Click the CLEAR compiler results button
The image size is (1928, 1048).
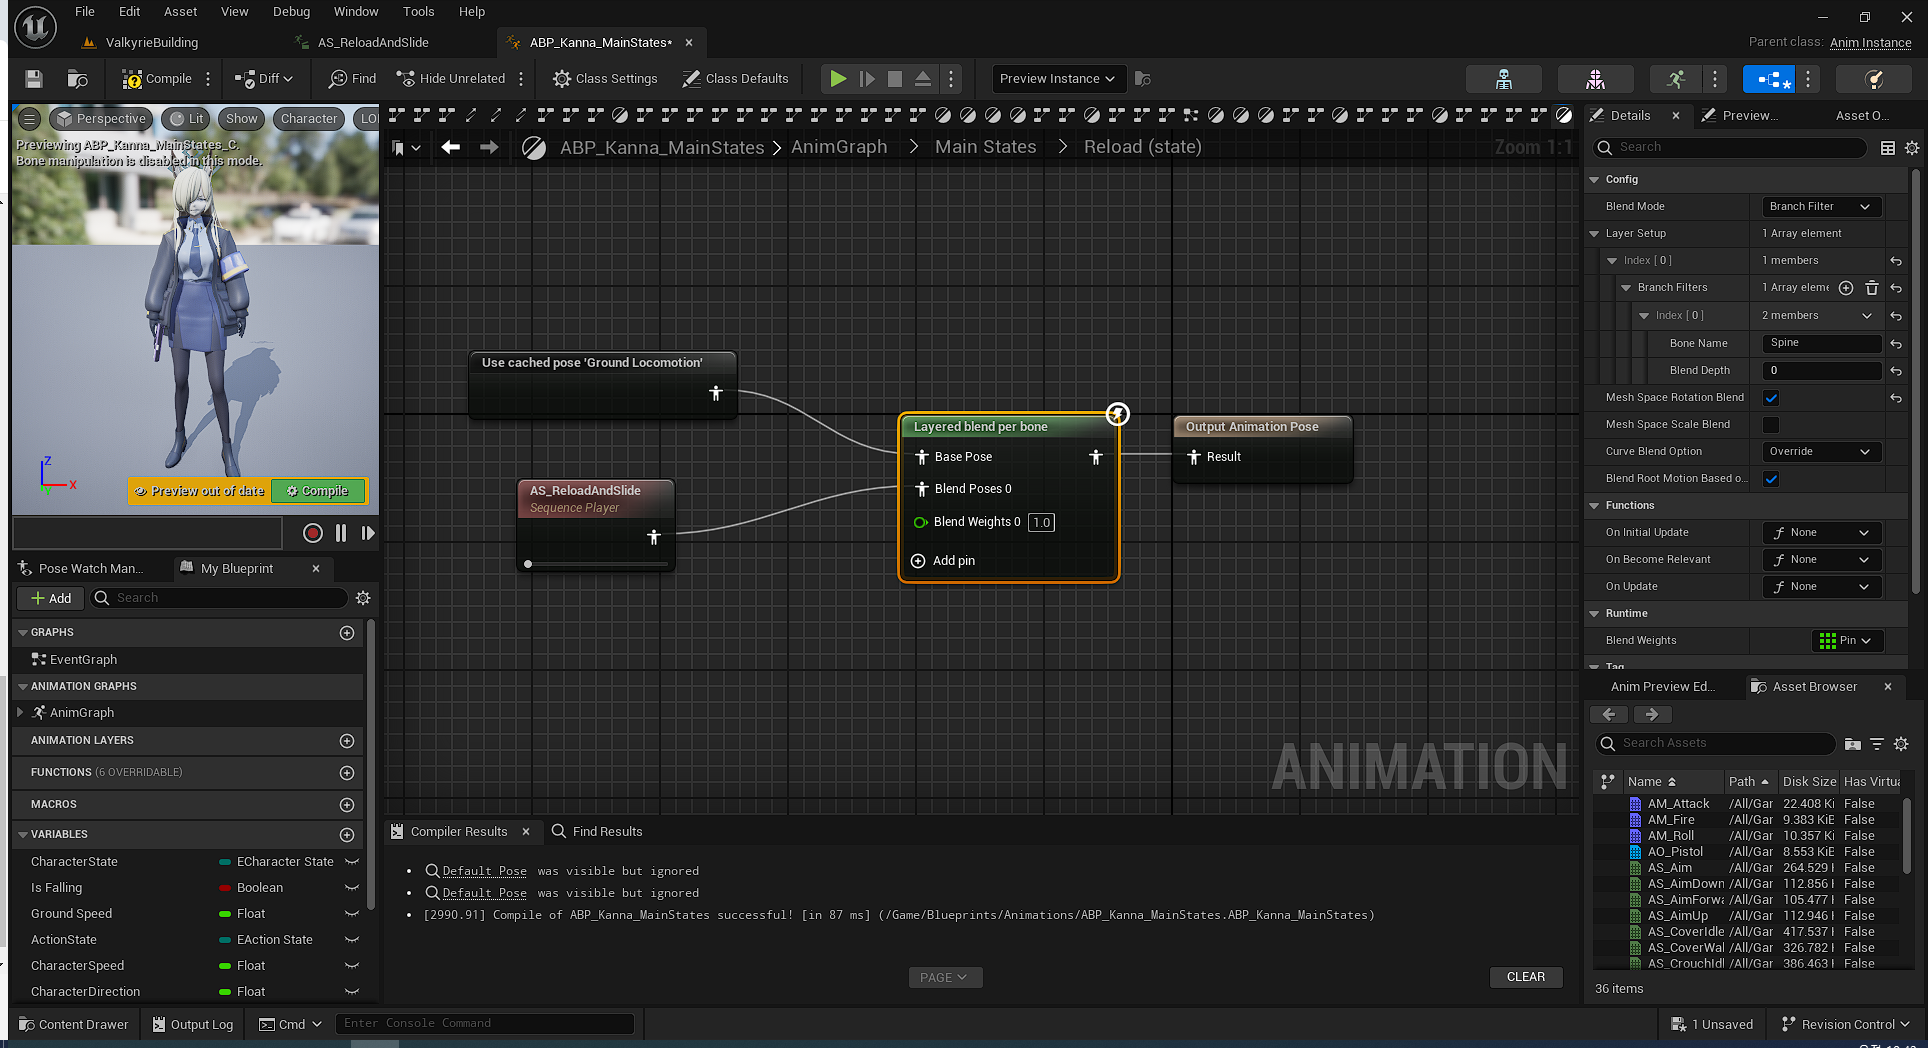[1525, 977]
